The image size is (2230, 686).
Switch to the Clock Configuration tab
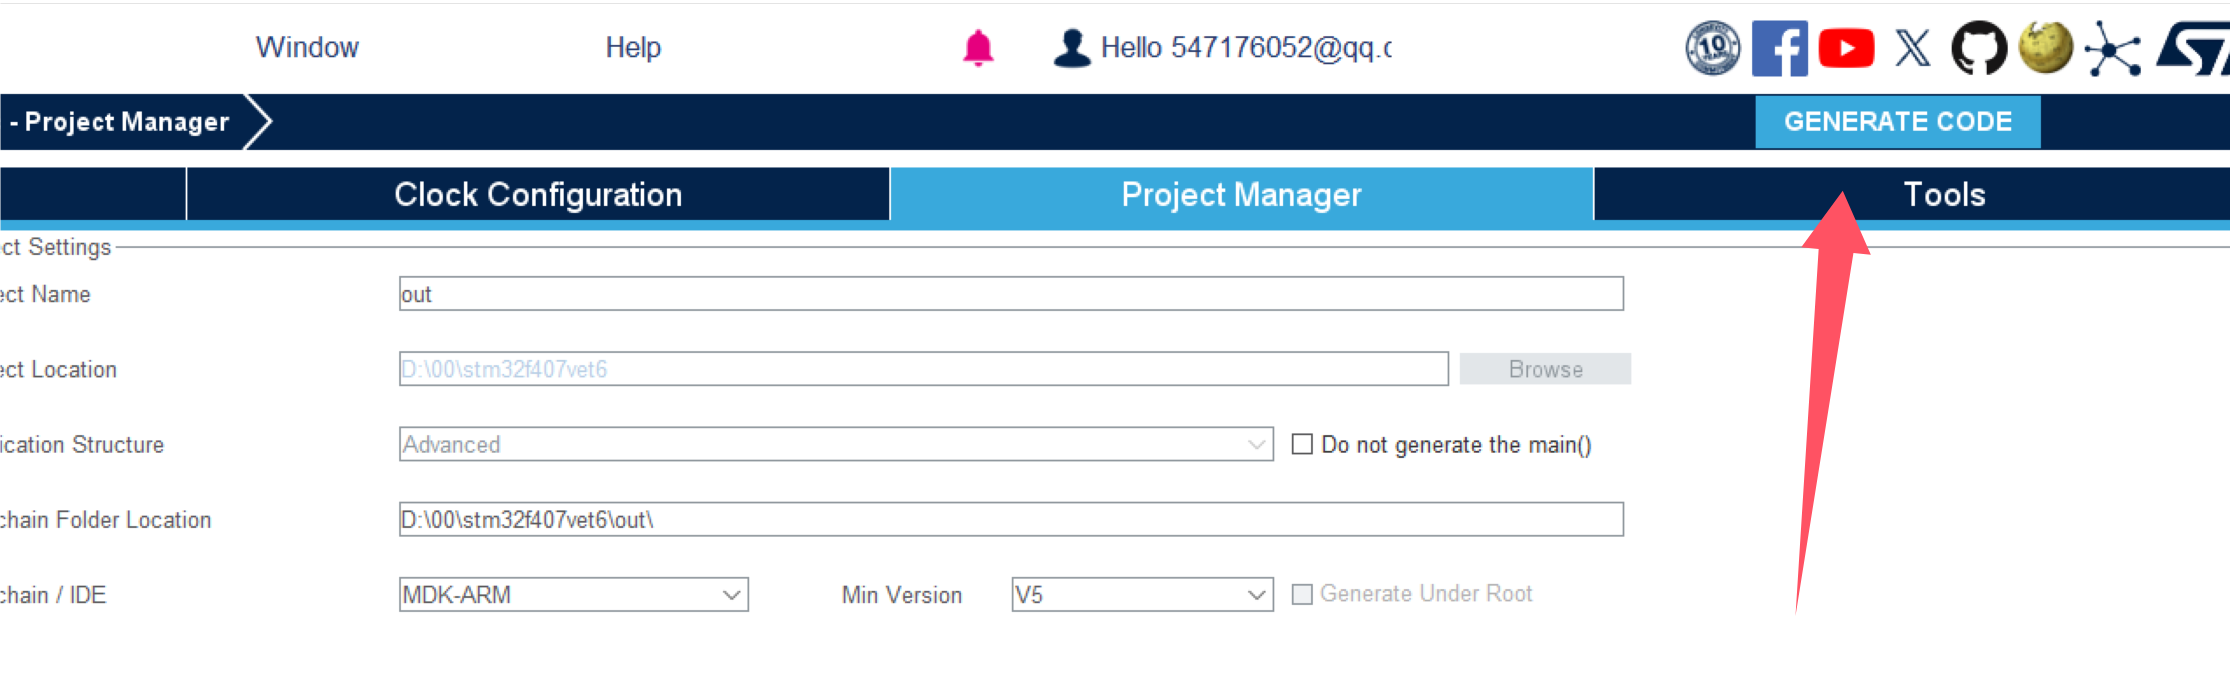click(x=538, y=194)
